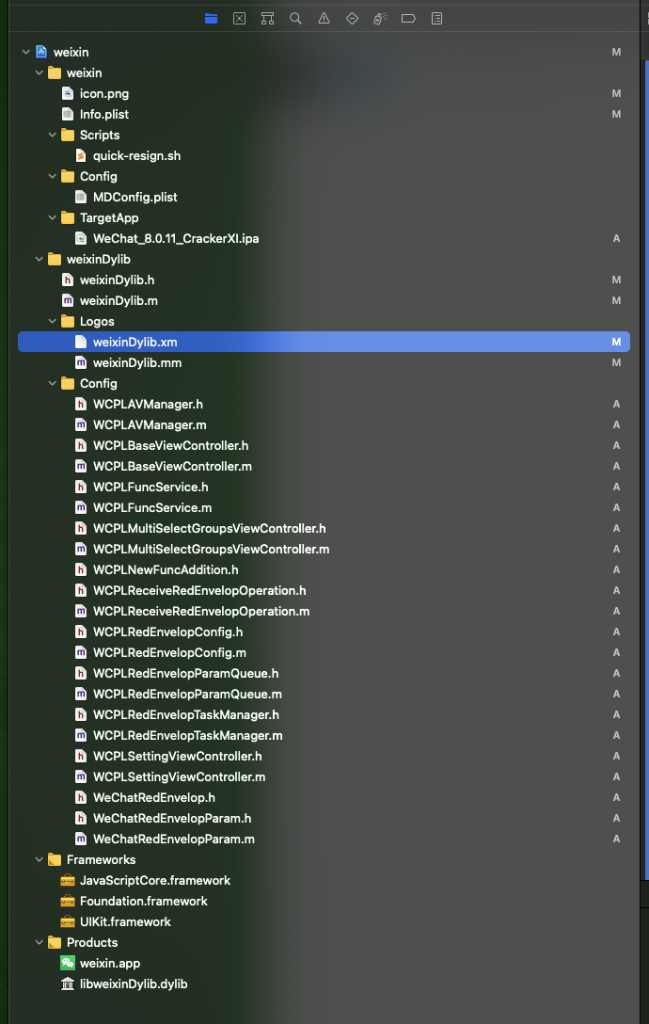The height and width of the screenshot is (1024, 649).
Task: Select WeChat_8.0.11_CrackerXI.ipa file
Action: 175,239
